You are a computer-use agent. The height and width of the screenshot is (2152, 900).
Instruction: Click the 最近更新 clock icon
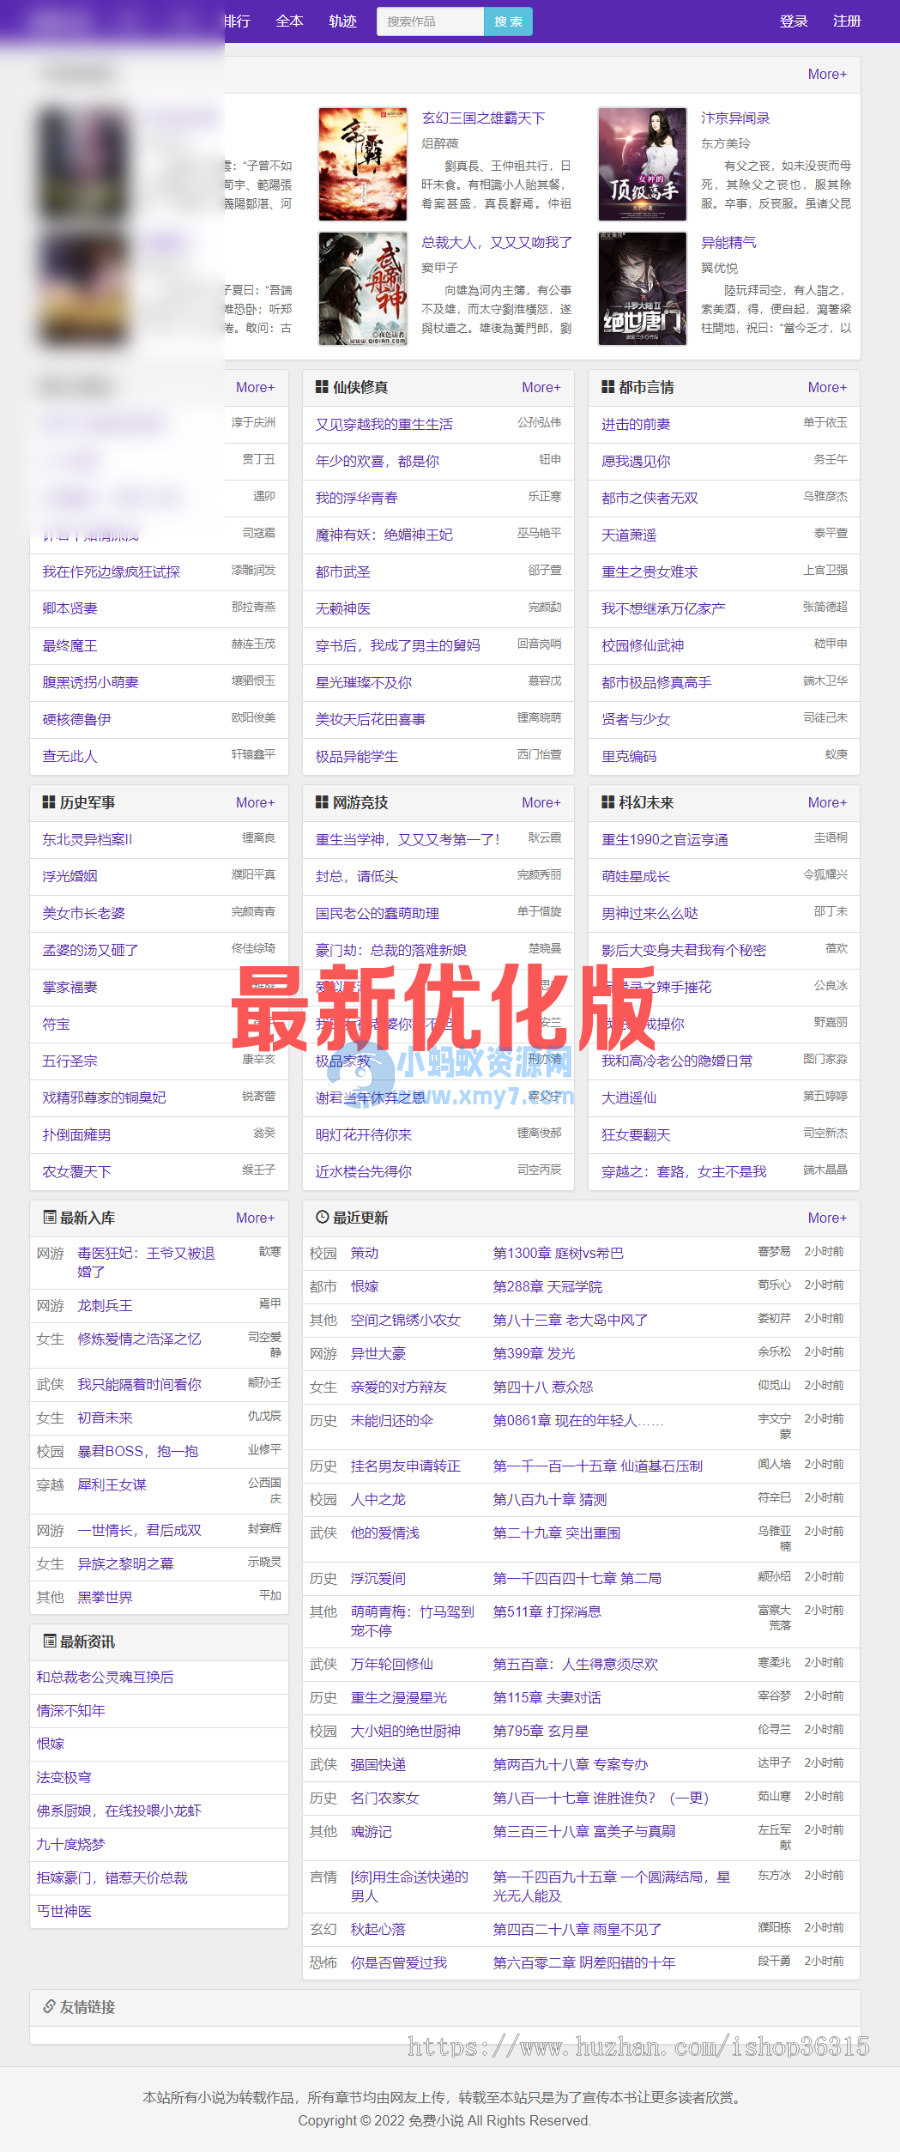pos(322,1217)
